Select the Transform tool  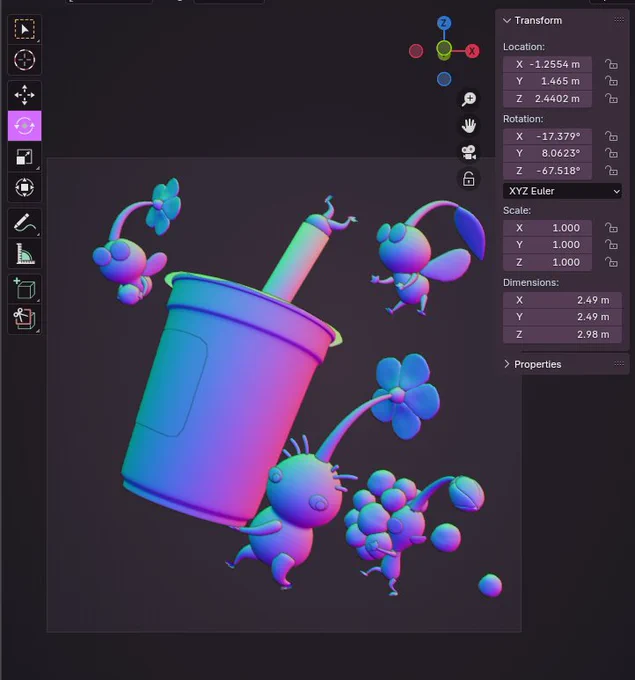click(x=25, y=187)
